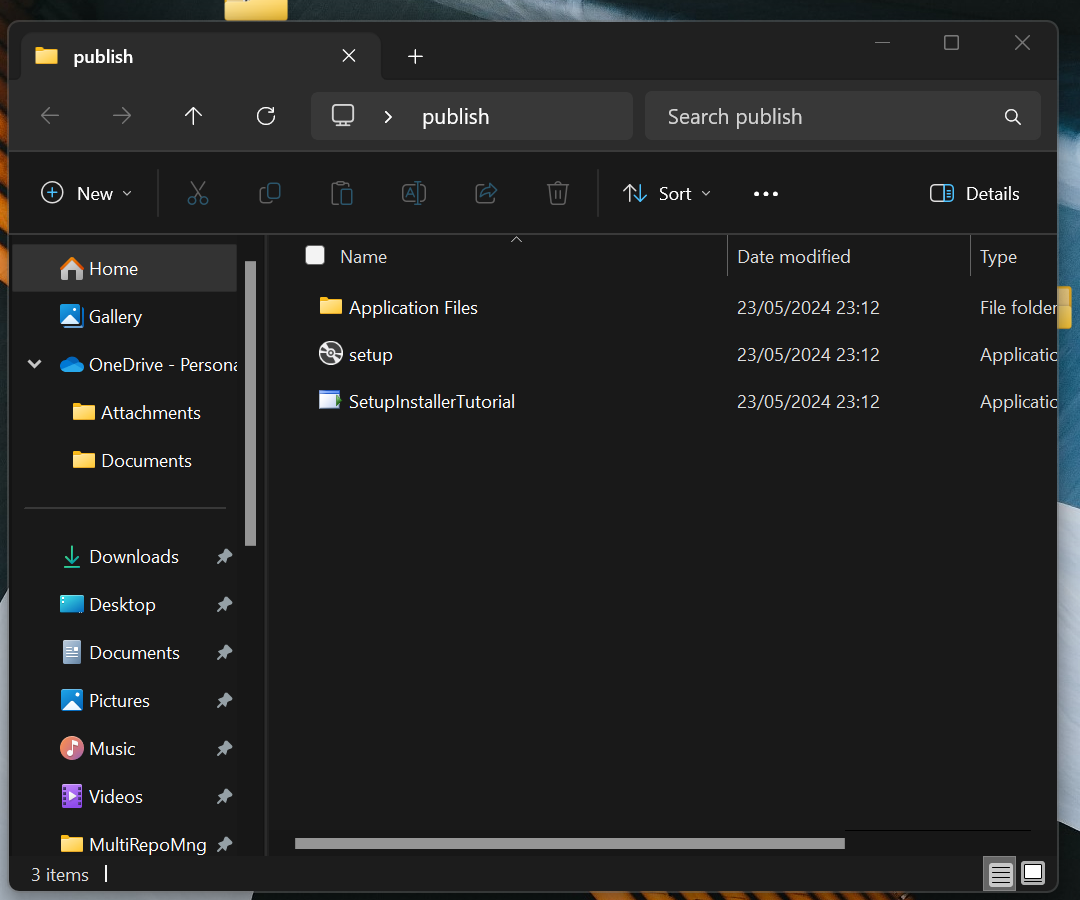Open the See more menu

click(x=765, y=193)
